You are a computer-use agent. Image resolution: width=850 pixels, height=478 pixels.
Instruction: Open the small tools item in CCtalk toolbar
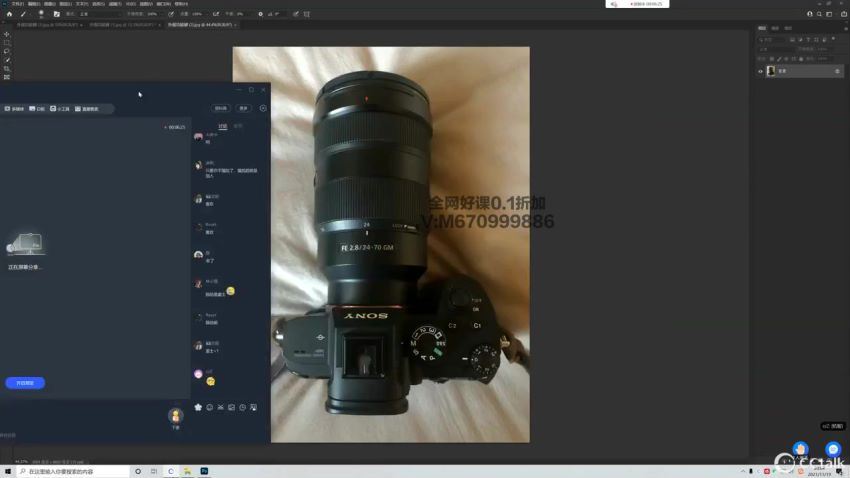[60, 109]
